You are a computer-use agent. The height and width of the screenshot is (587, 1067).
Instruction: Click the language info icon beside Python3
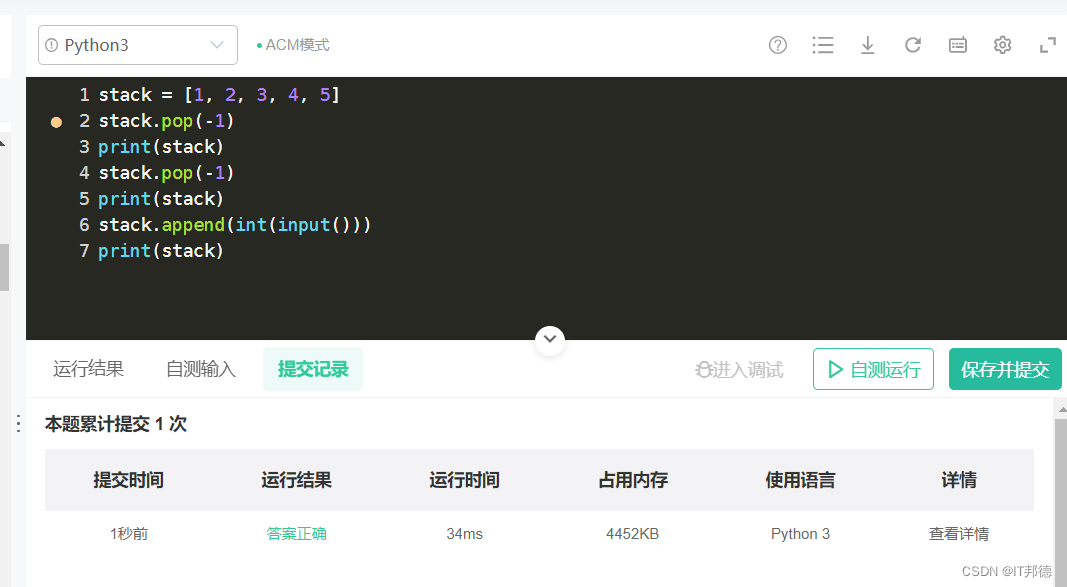click(x=52, y=45)
